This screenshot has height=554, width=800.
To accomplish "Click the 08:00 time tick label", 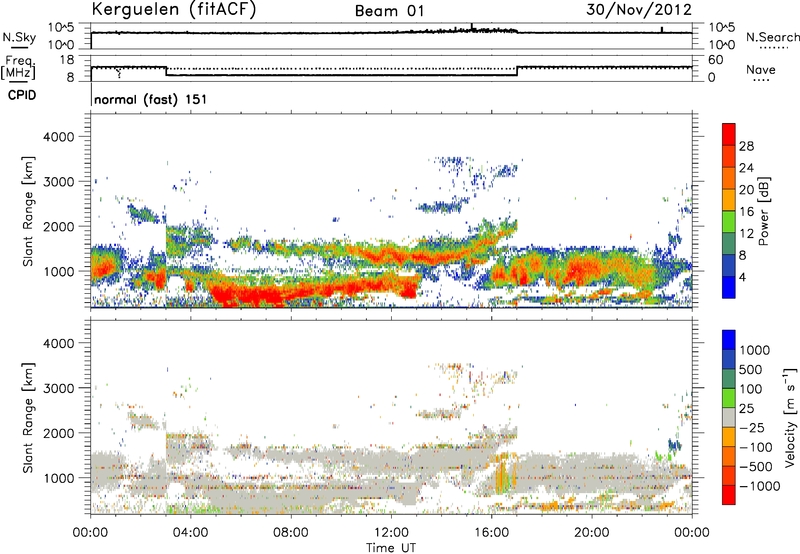I will (291, 533).
